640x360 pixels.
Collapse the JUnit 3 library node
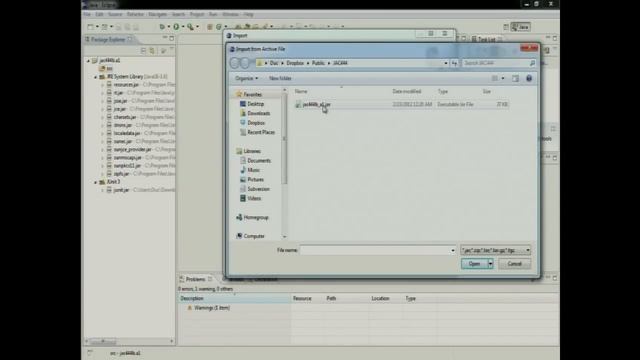coord(96,182)
